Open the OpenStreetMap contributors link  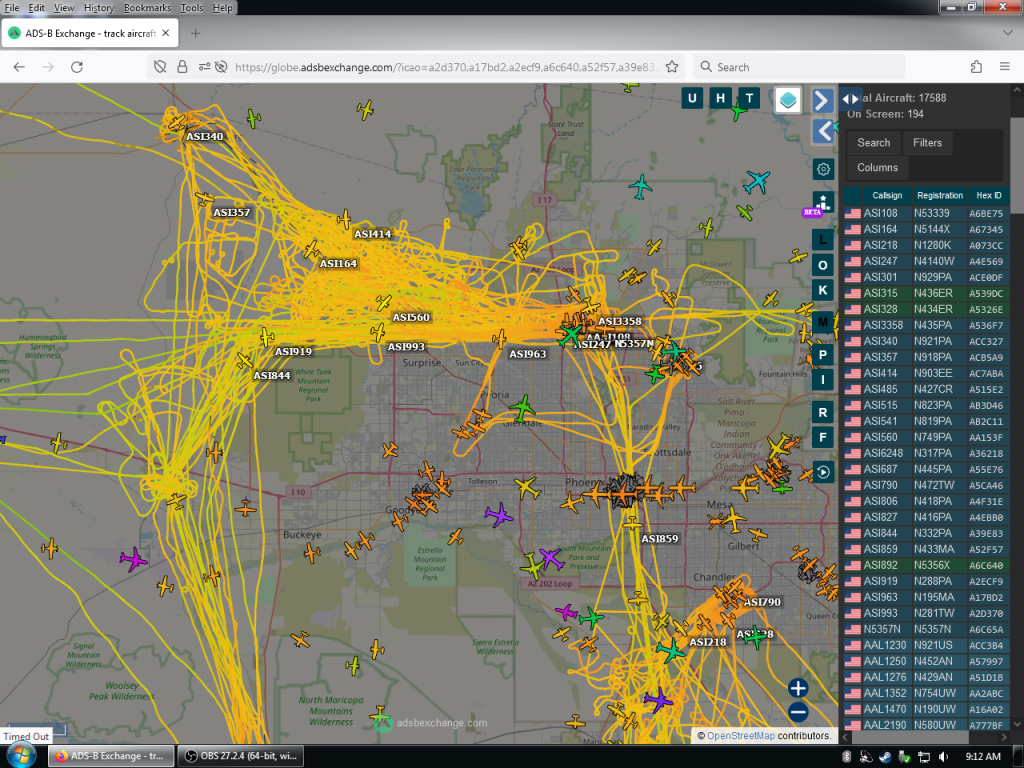tap(741, 735)
